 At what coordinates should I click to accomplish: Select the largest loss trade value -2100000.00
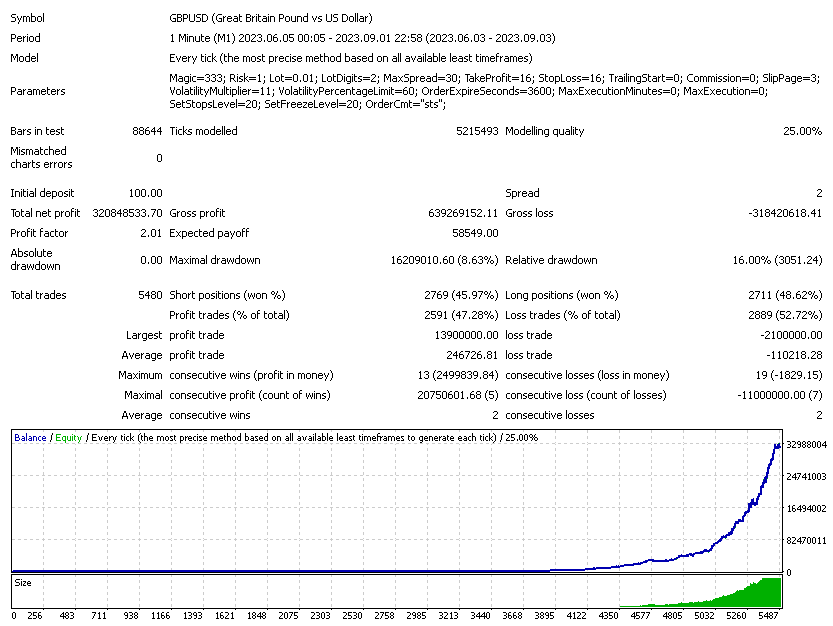click(792, 335)
